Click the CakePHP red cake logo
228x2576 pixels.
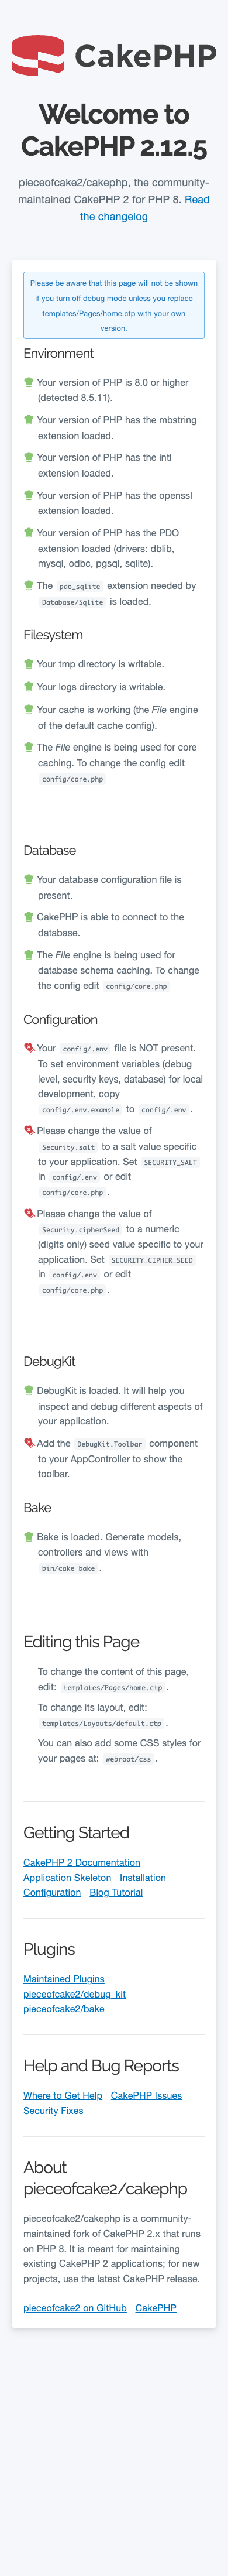click(x=38, y=56)
